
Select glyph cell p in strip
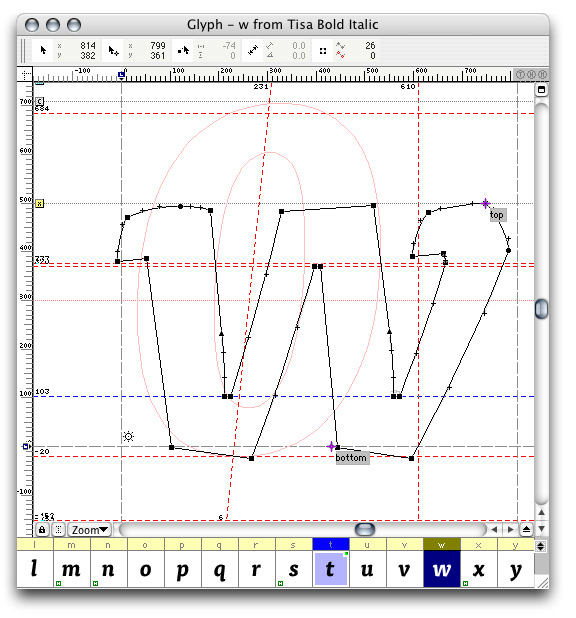coord(183,569)
